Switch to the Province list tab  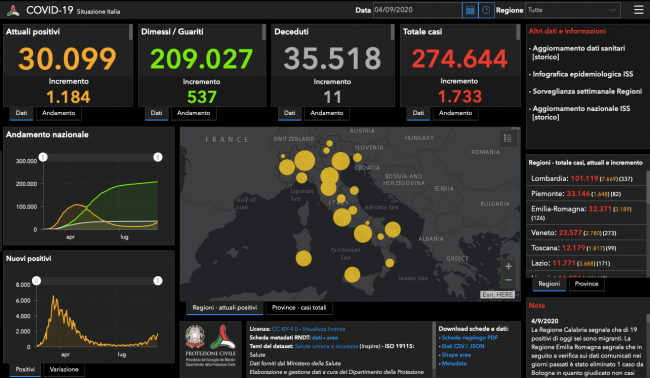[587, 284]
